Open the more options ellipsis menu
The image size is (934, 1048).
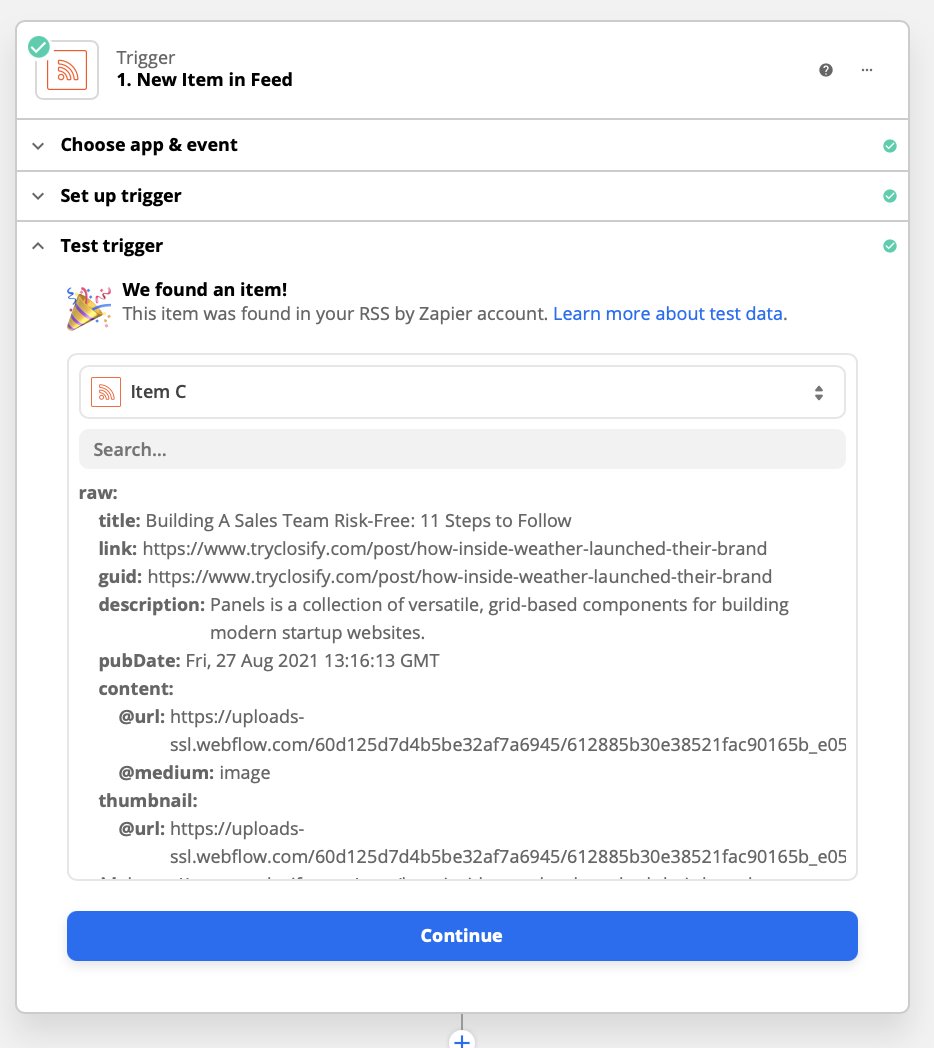click(866, 70)
